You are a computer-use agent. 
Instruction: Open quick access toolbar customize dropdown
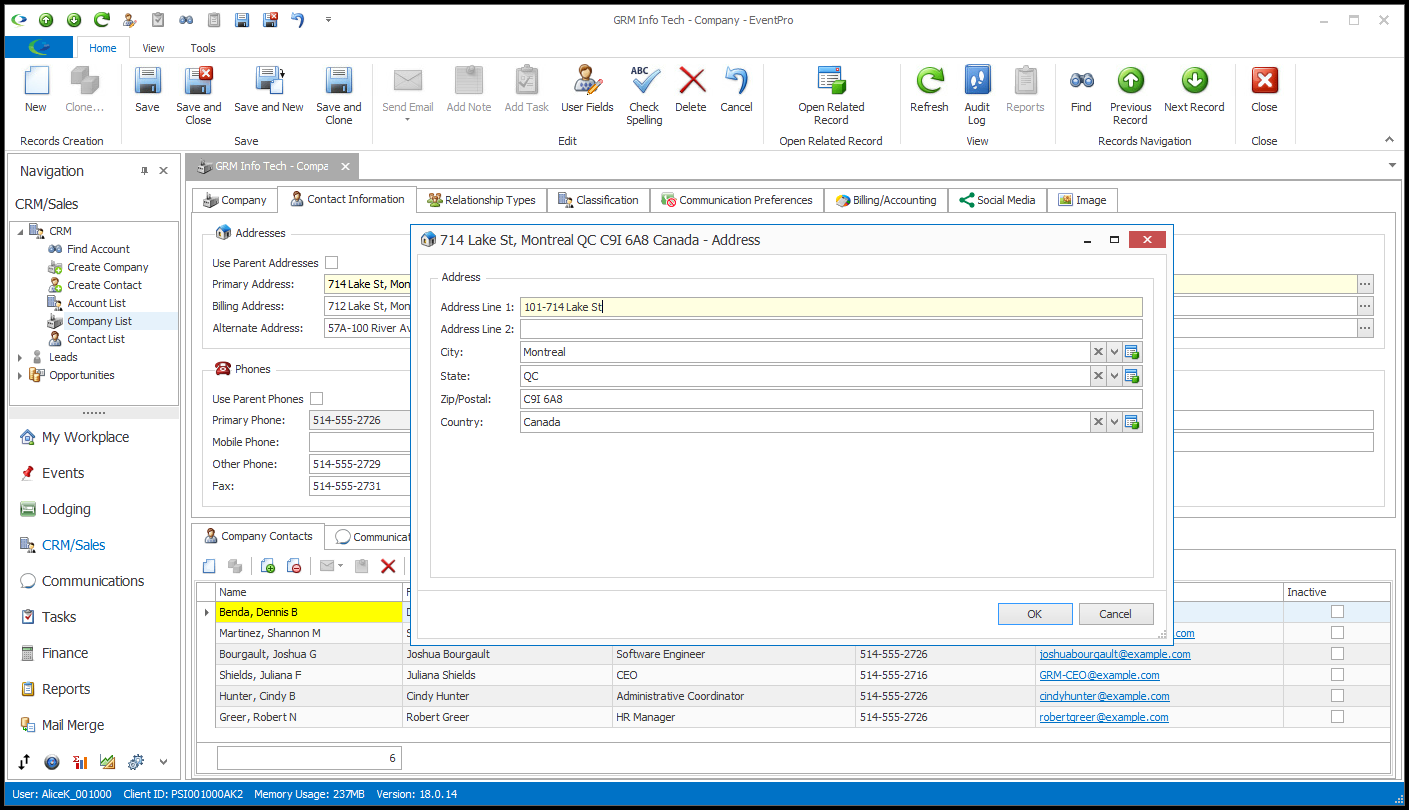point(329,20)
